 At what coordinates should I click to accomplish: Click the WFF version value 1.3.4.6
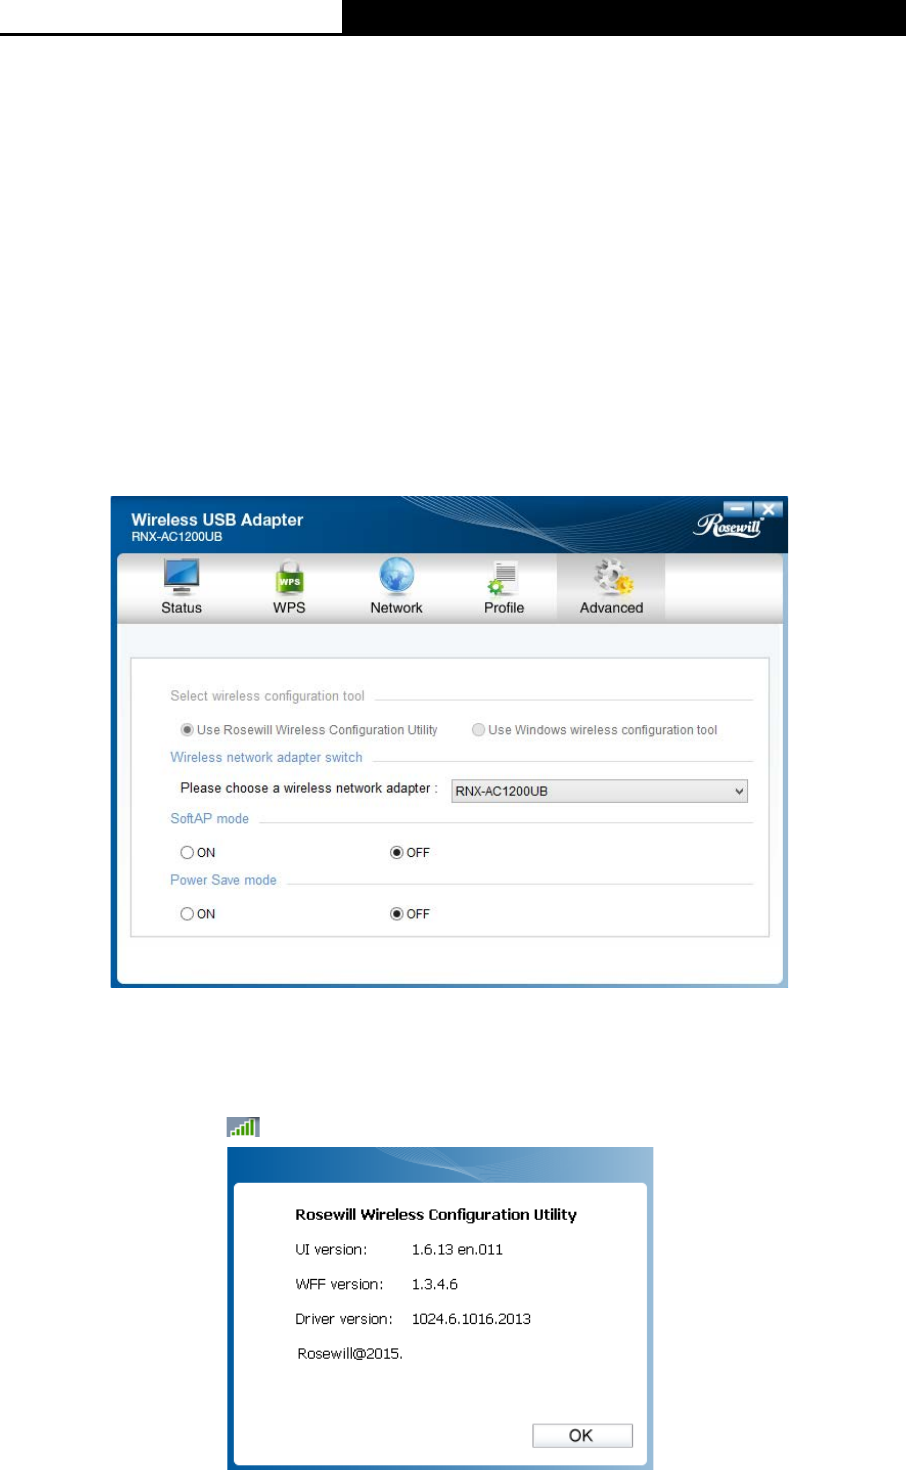pos(435,1284)
